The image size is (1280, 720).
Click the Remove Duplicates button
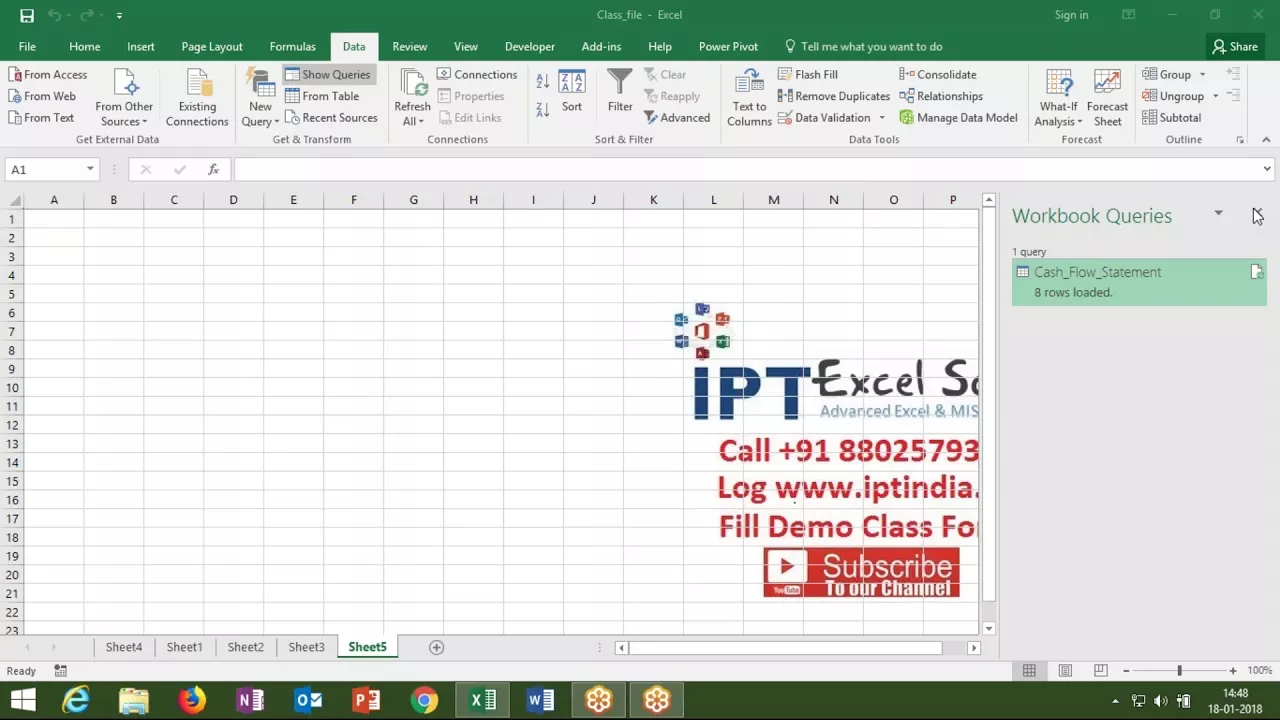[x=834, y=96]
